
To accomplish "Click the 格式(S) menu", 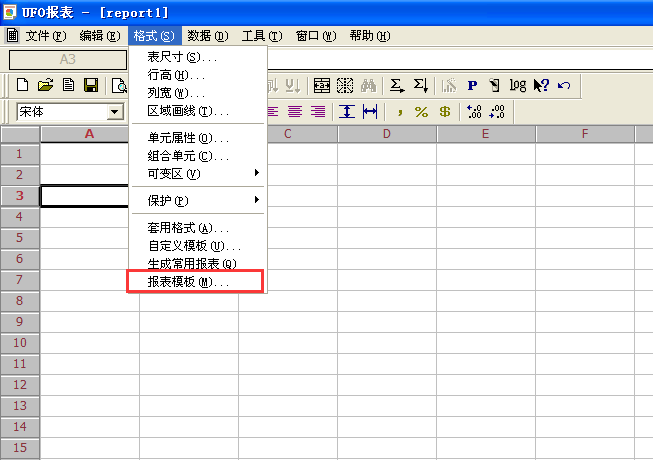I will [x=155, y=36].
